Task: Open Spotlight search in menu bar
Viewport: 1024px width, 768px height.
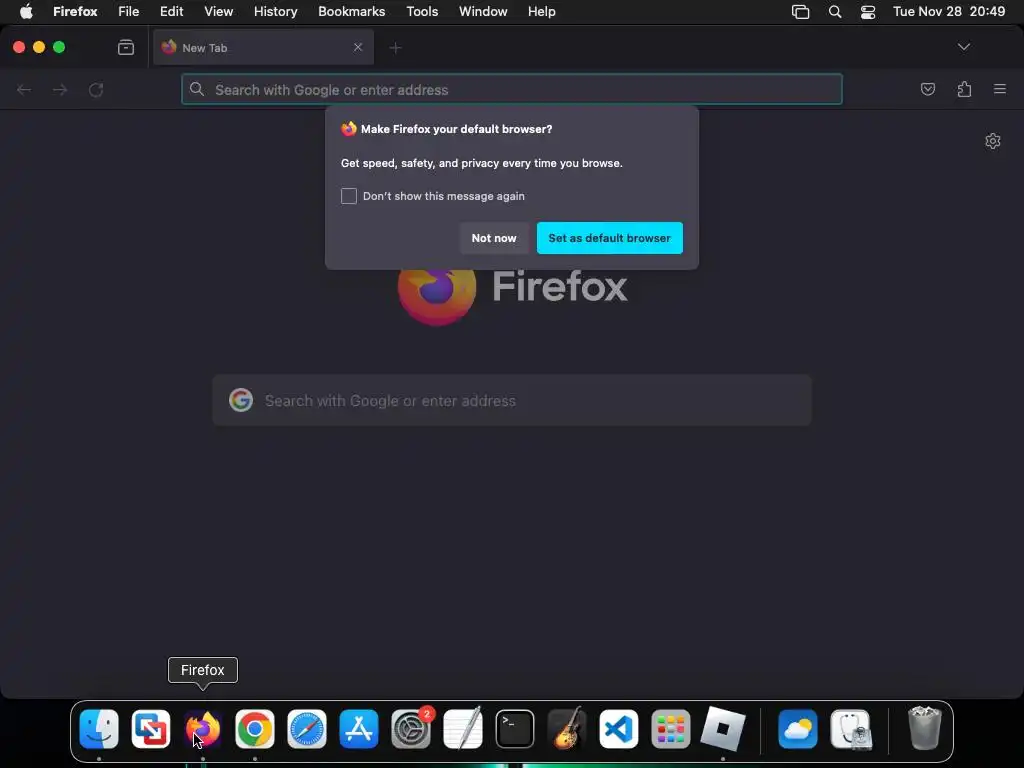Action: (835, 12)
